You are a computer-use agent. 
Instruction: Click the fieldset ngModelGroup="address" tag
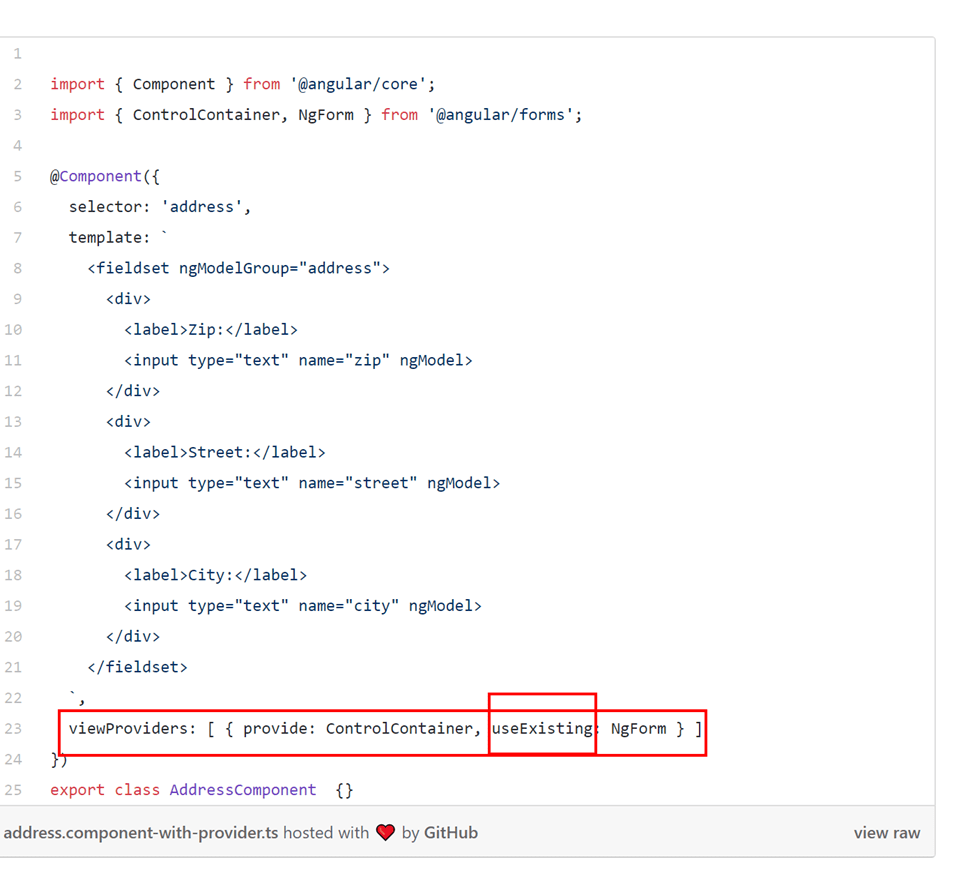point(238,269)
